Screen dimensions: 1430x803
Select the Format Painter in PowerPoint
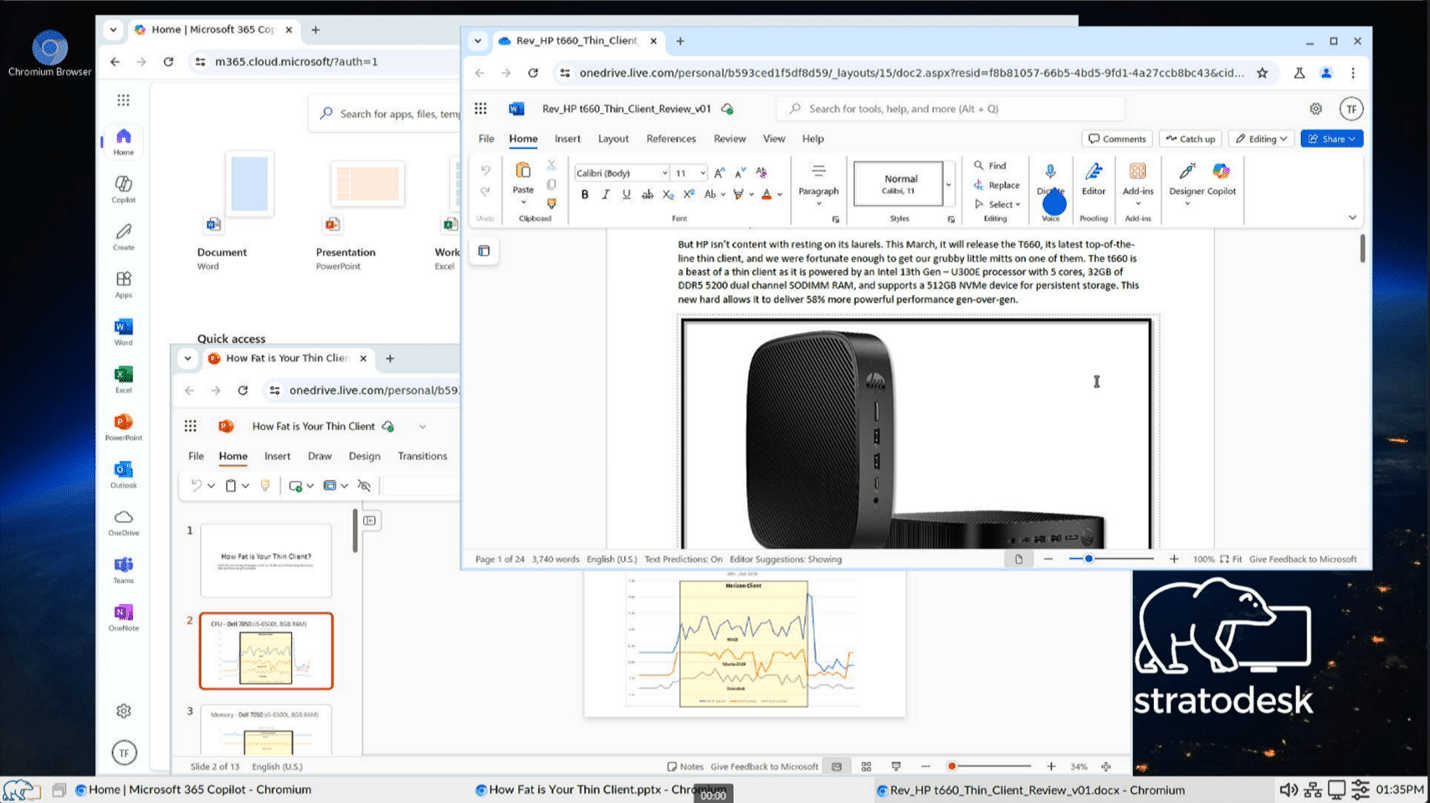click(266, 486)
